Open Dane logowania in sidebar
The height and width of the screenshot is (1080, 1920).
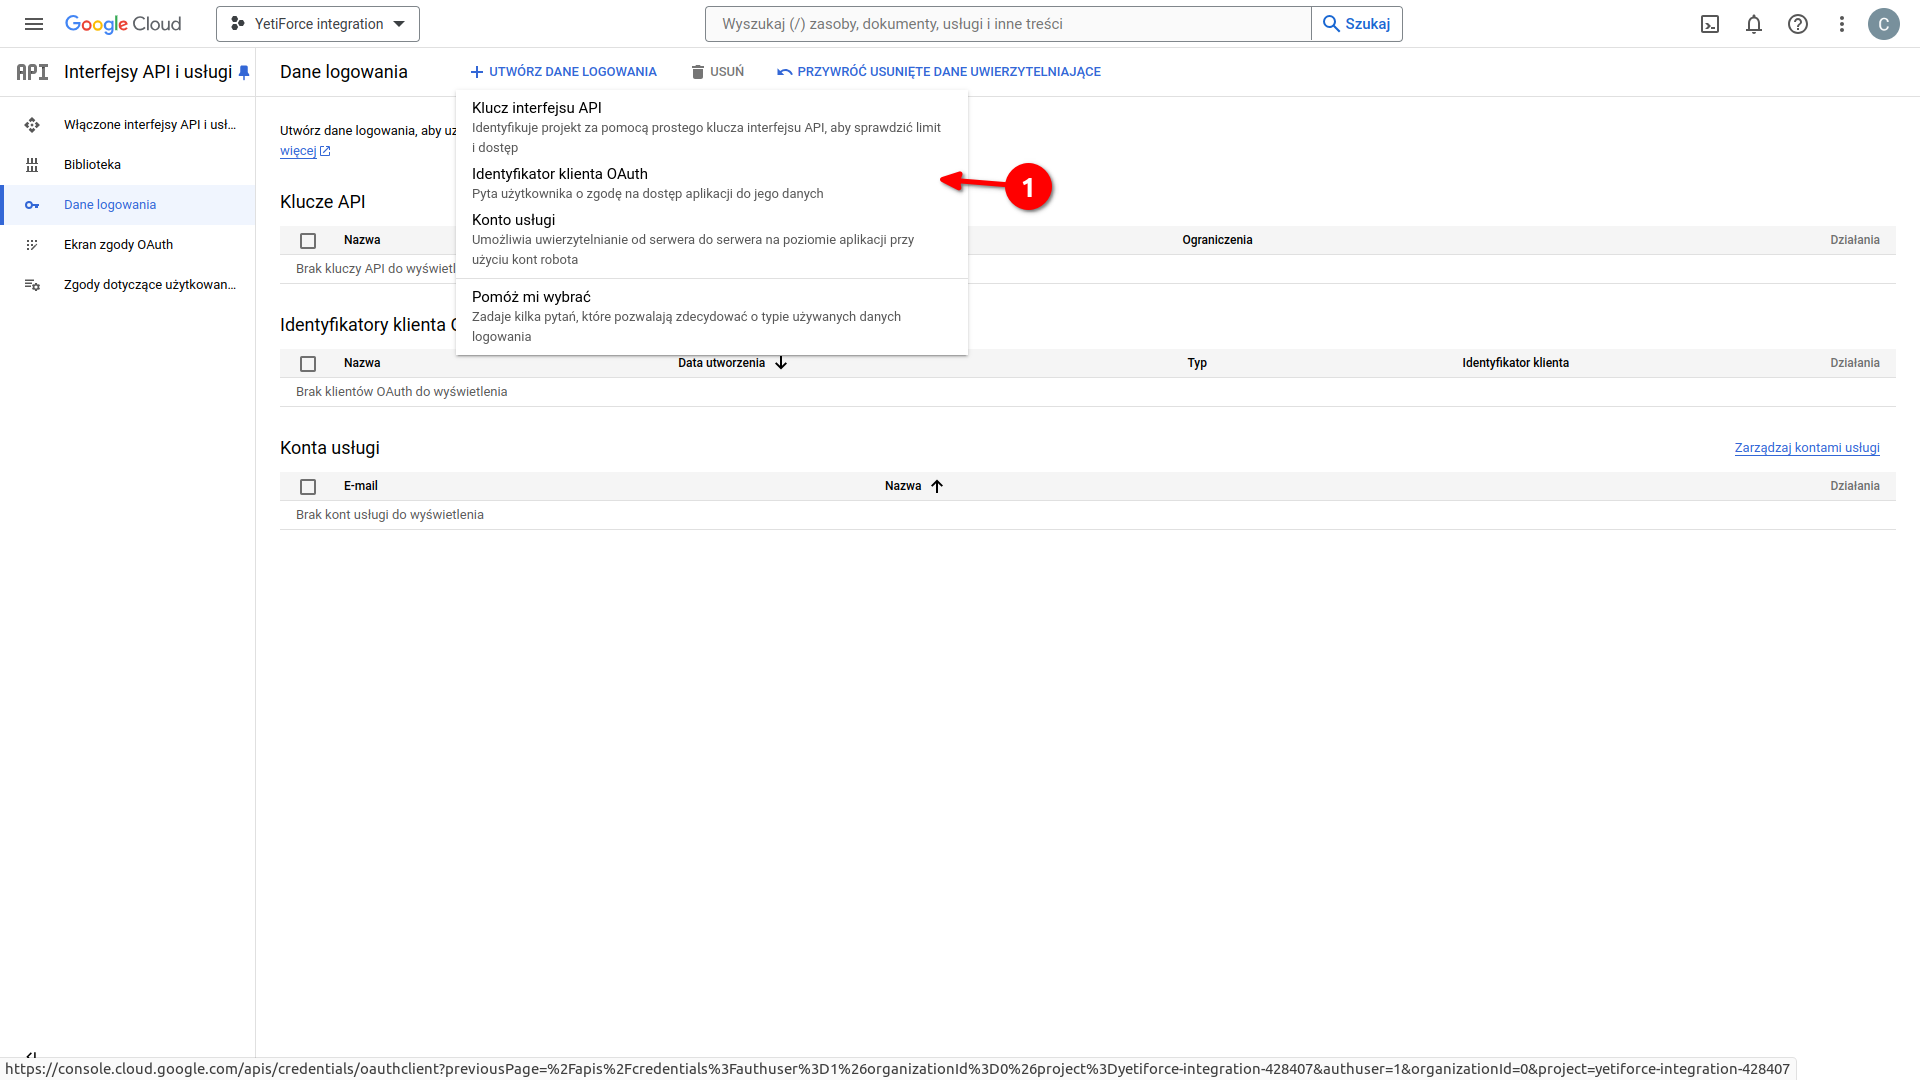coord(128,205)
